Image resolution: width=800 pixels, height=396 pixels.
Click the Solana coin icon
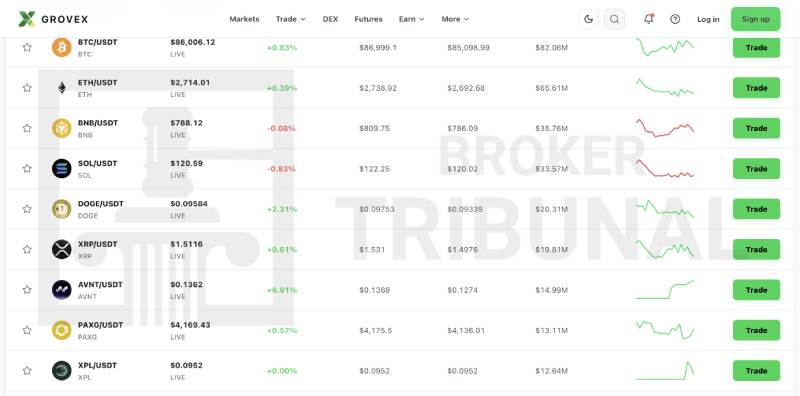click(x=62, y=168)
